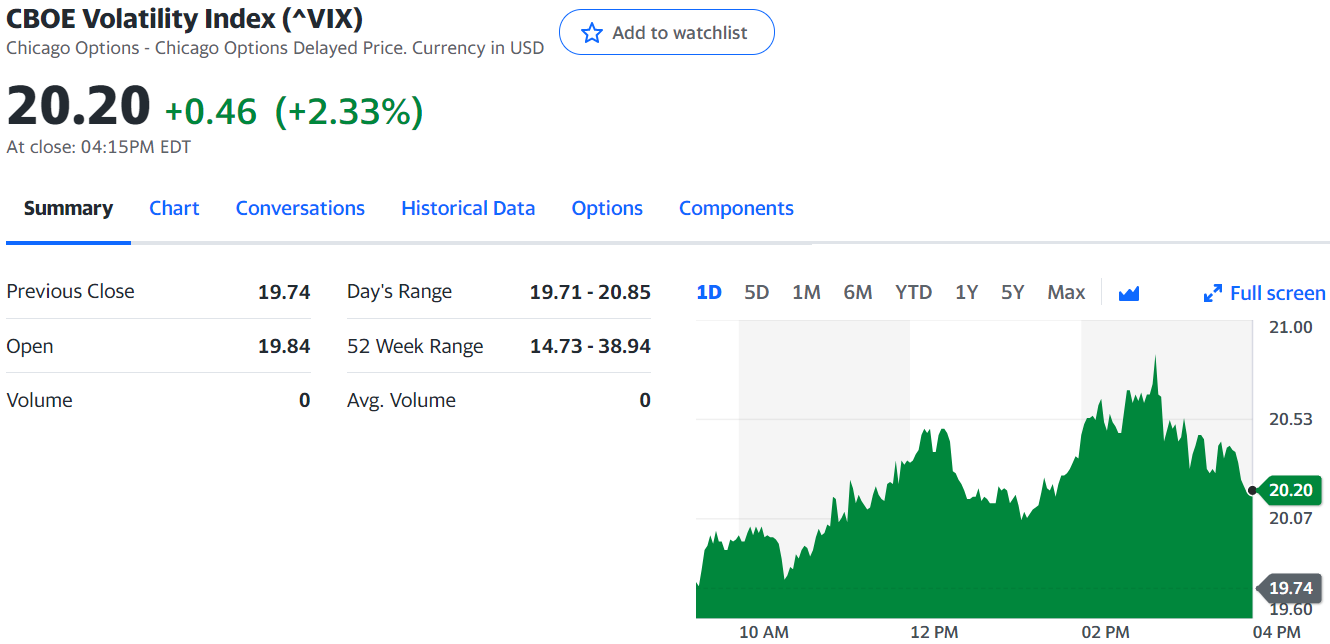This screenshot has width=1330, height=644.
Task: Set chart range to 1M
Action: pos(806,292)
